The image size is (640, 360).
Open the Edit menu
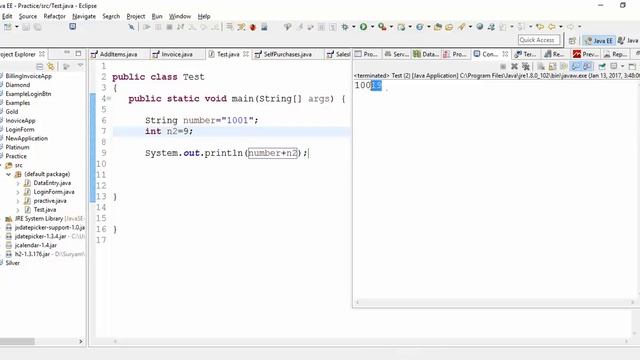point(7,16)
